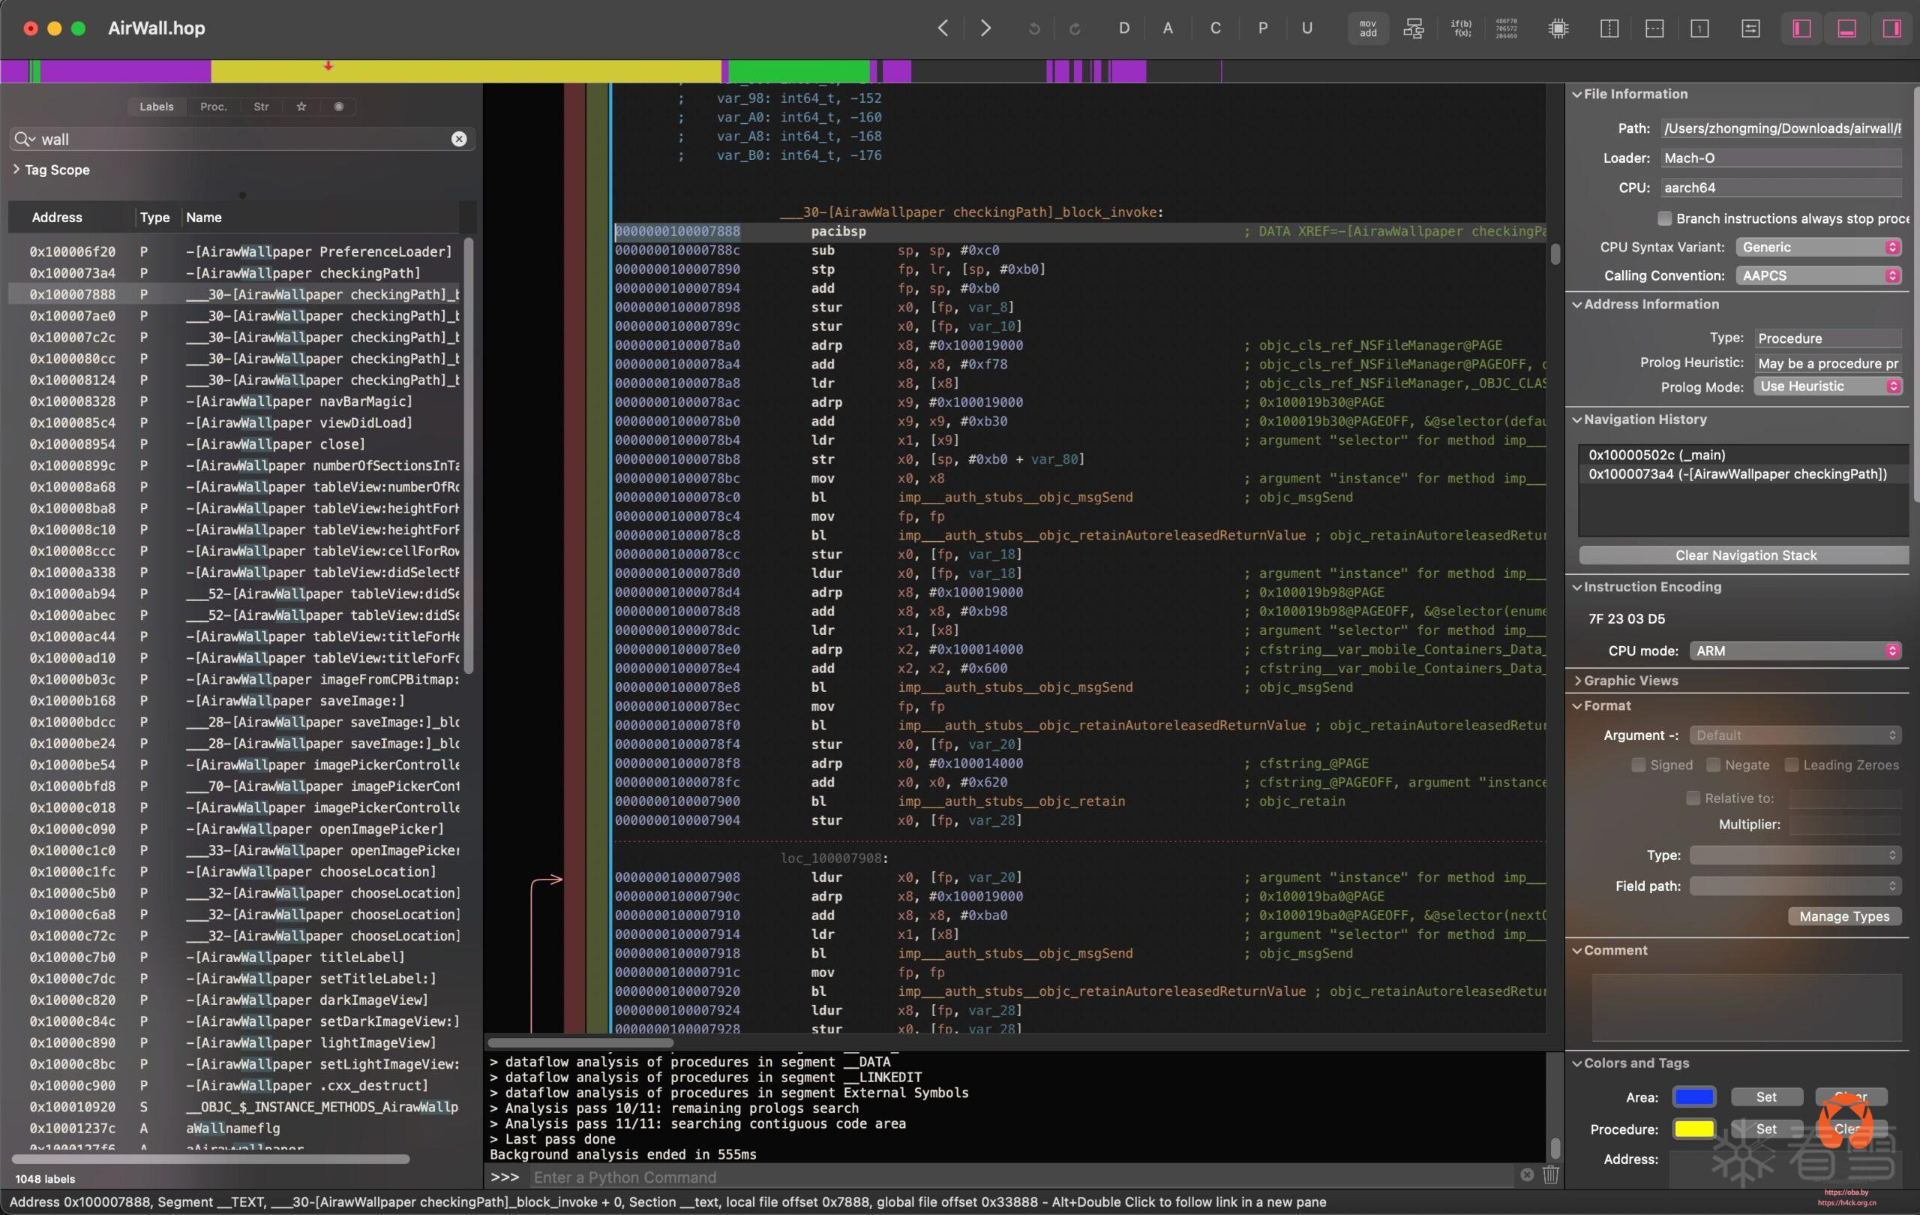Switch to control flow graph view
The image size is (1920, 1215).
click(1413, 29)
